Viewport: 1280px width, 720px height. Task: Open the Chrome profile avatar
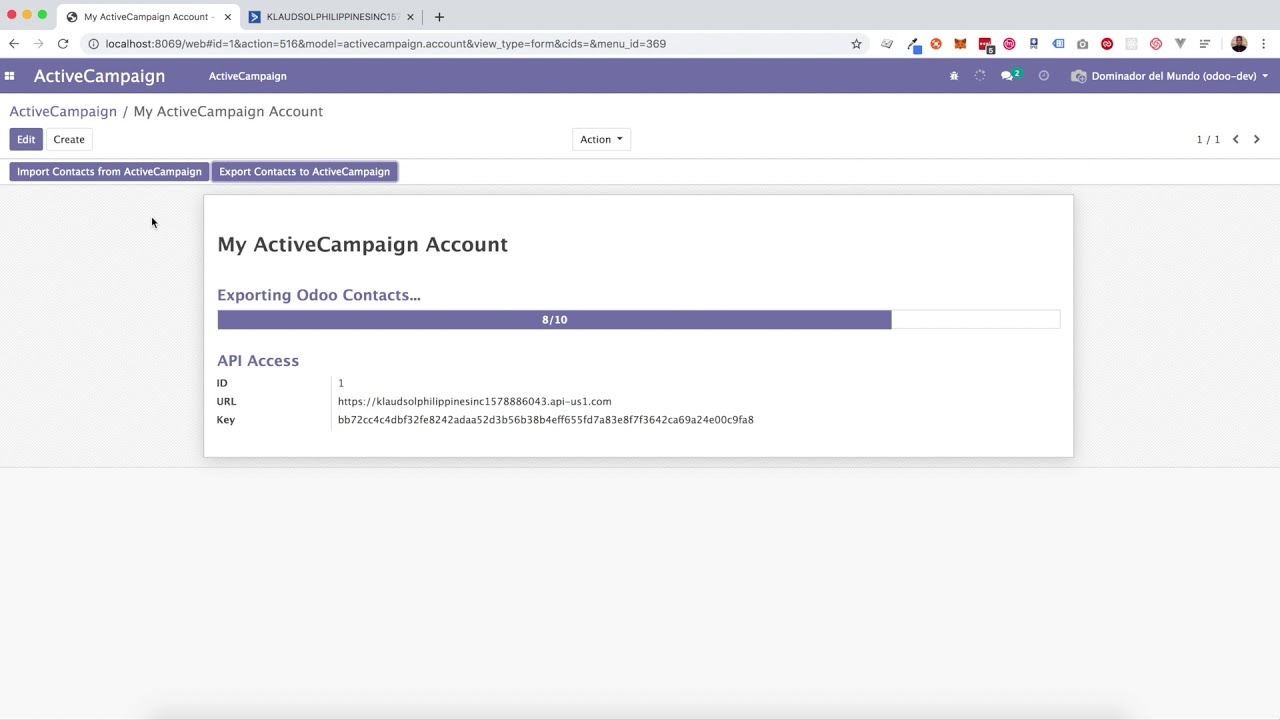click(1239, 44)
